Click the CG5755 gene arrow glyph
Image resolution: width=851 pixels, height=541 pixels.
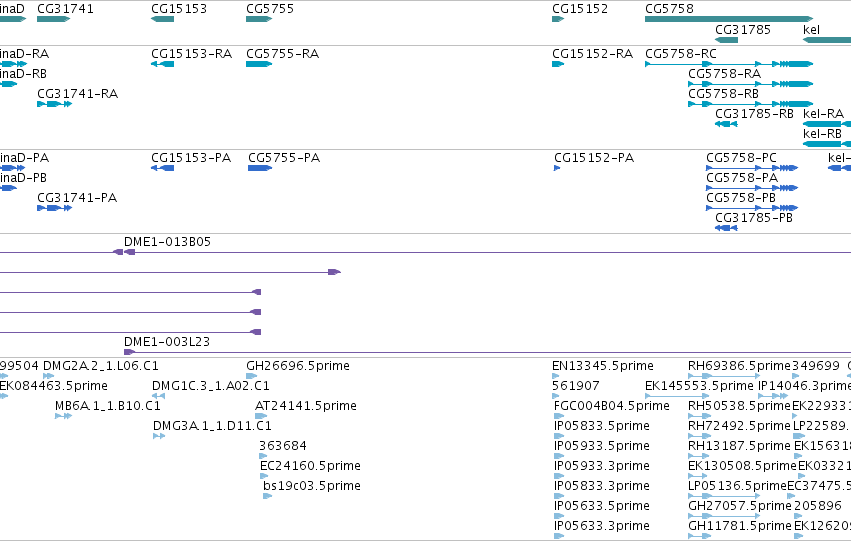coord(259,19)
